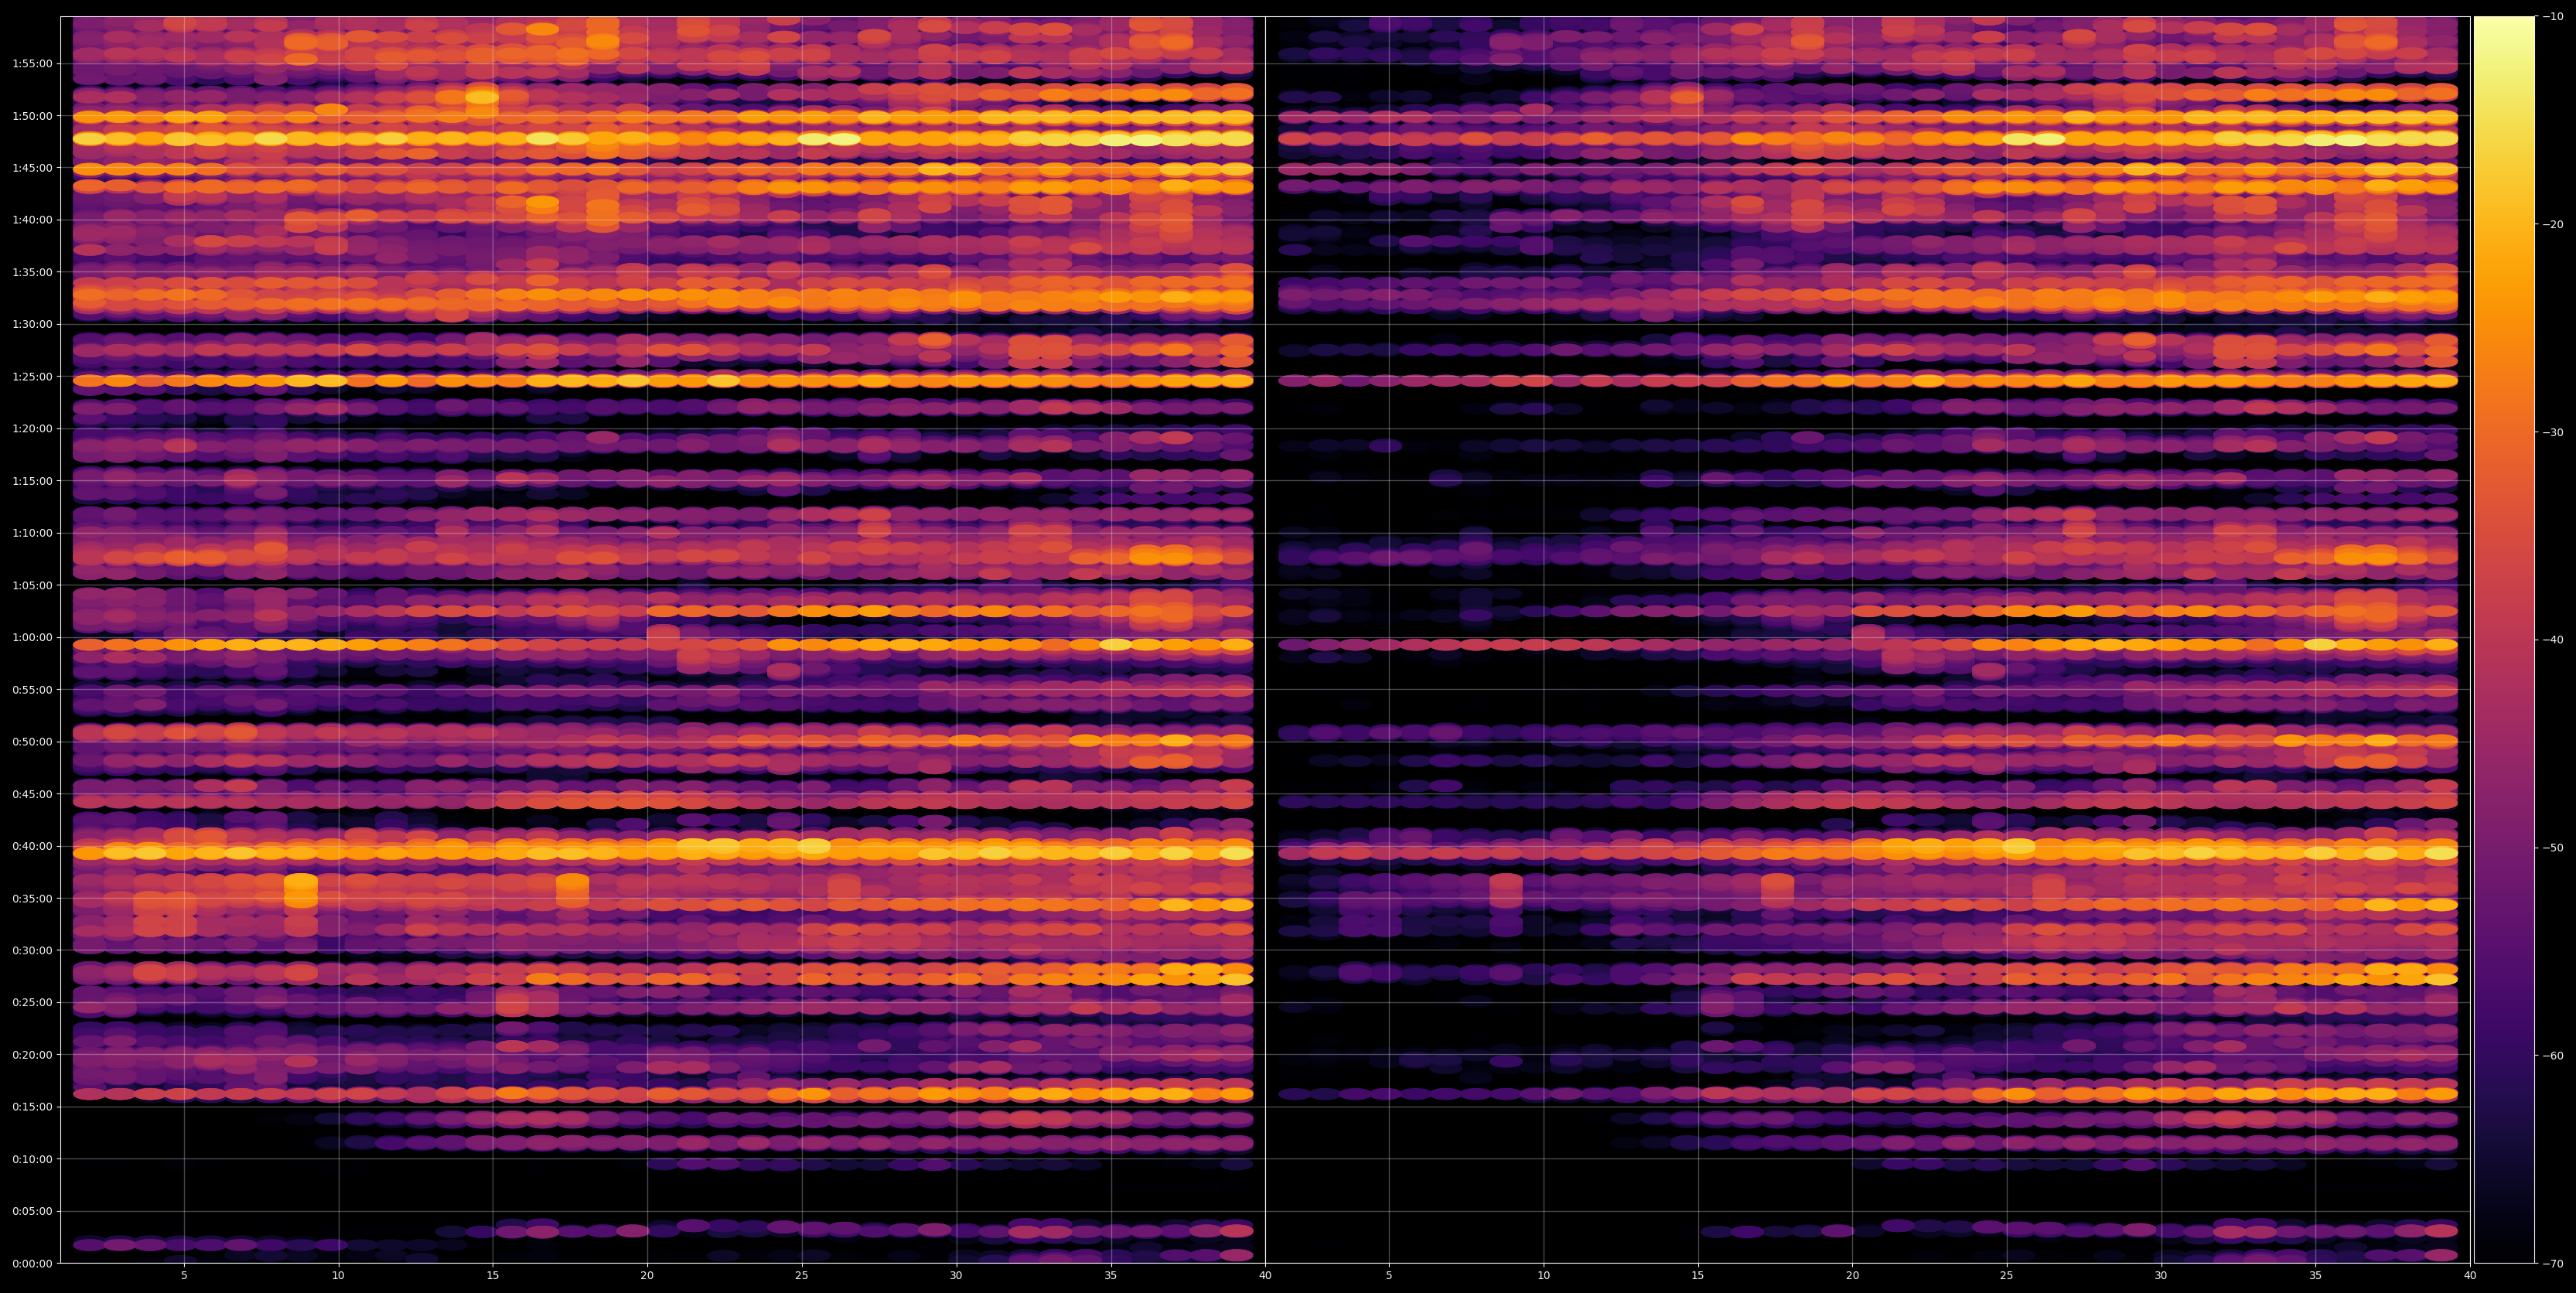This screenshot has height=1293, width=2576.
Task: Select x-axis label 25 under the right heatmap
Action: 2007,1276
